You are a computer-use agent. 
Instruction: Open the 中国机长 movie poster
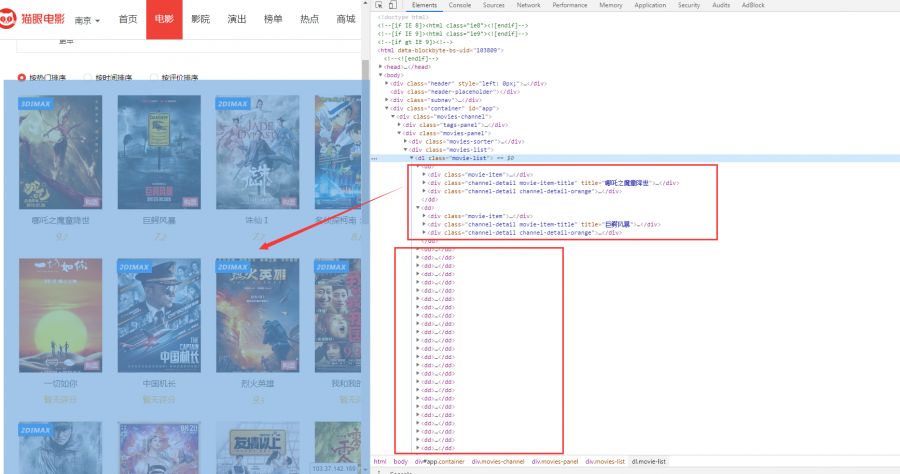pyautogui.click(x=159, y=316)
